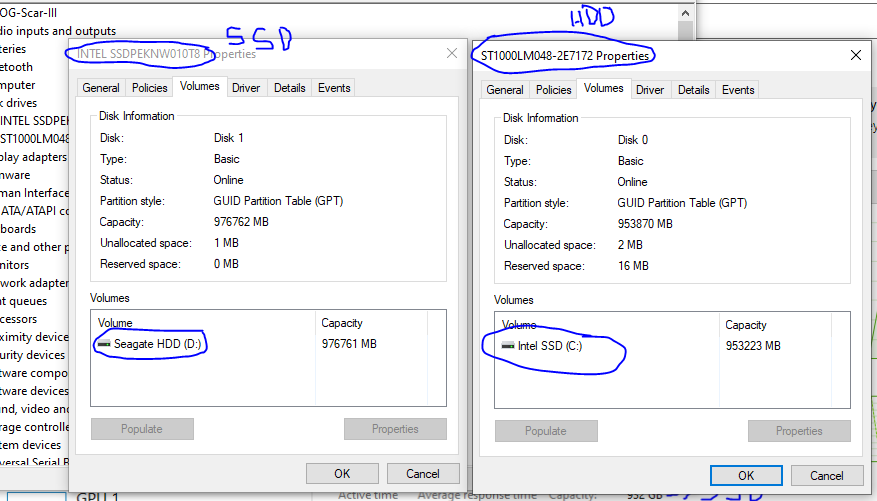This screenshot has height=501, width=877.
Task: Select Volumes tab in ST1000LM048 Properties window
Action: pyautogui.click(x=603, y=88)
